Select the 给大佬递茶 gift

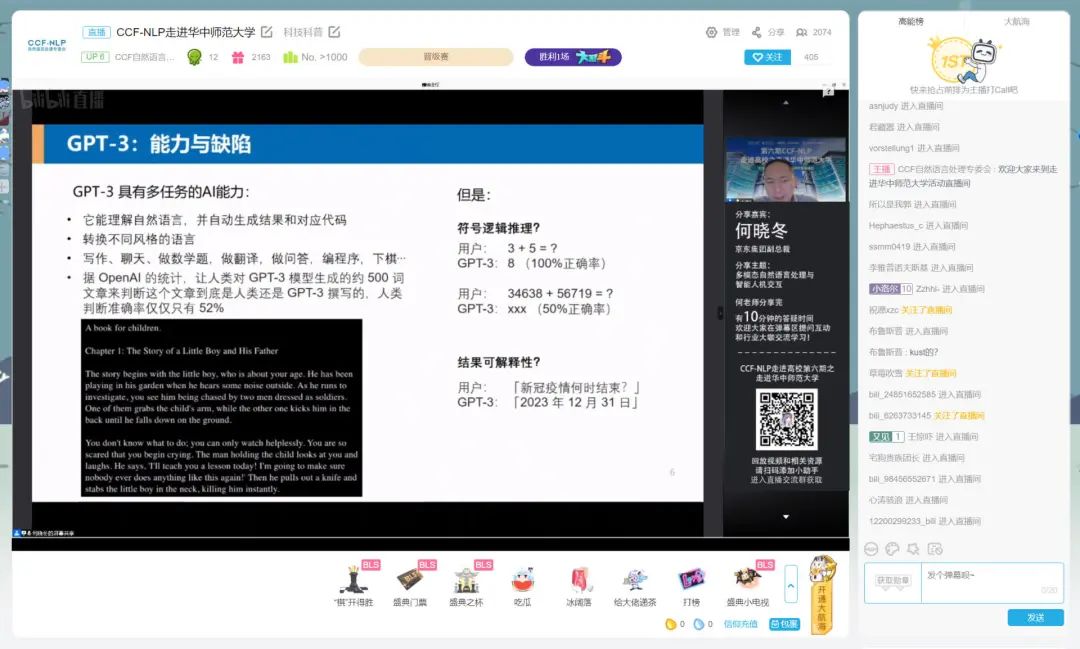coord(635,584)
